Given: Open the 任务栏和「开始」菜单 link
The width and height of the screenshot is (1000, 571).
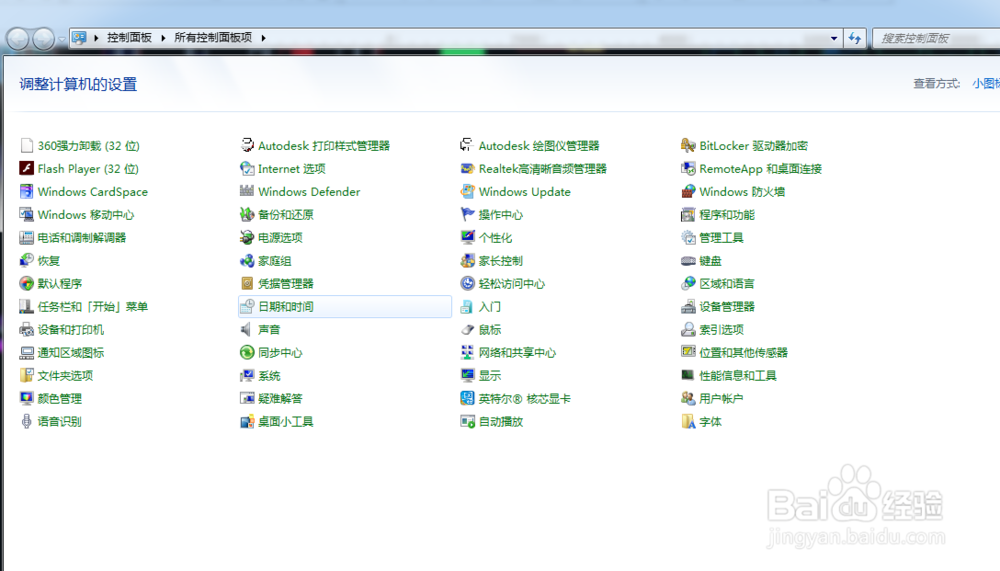Looking at the screenshot, I should click(92, 307).
